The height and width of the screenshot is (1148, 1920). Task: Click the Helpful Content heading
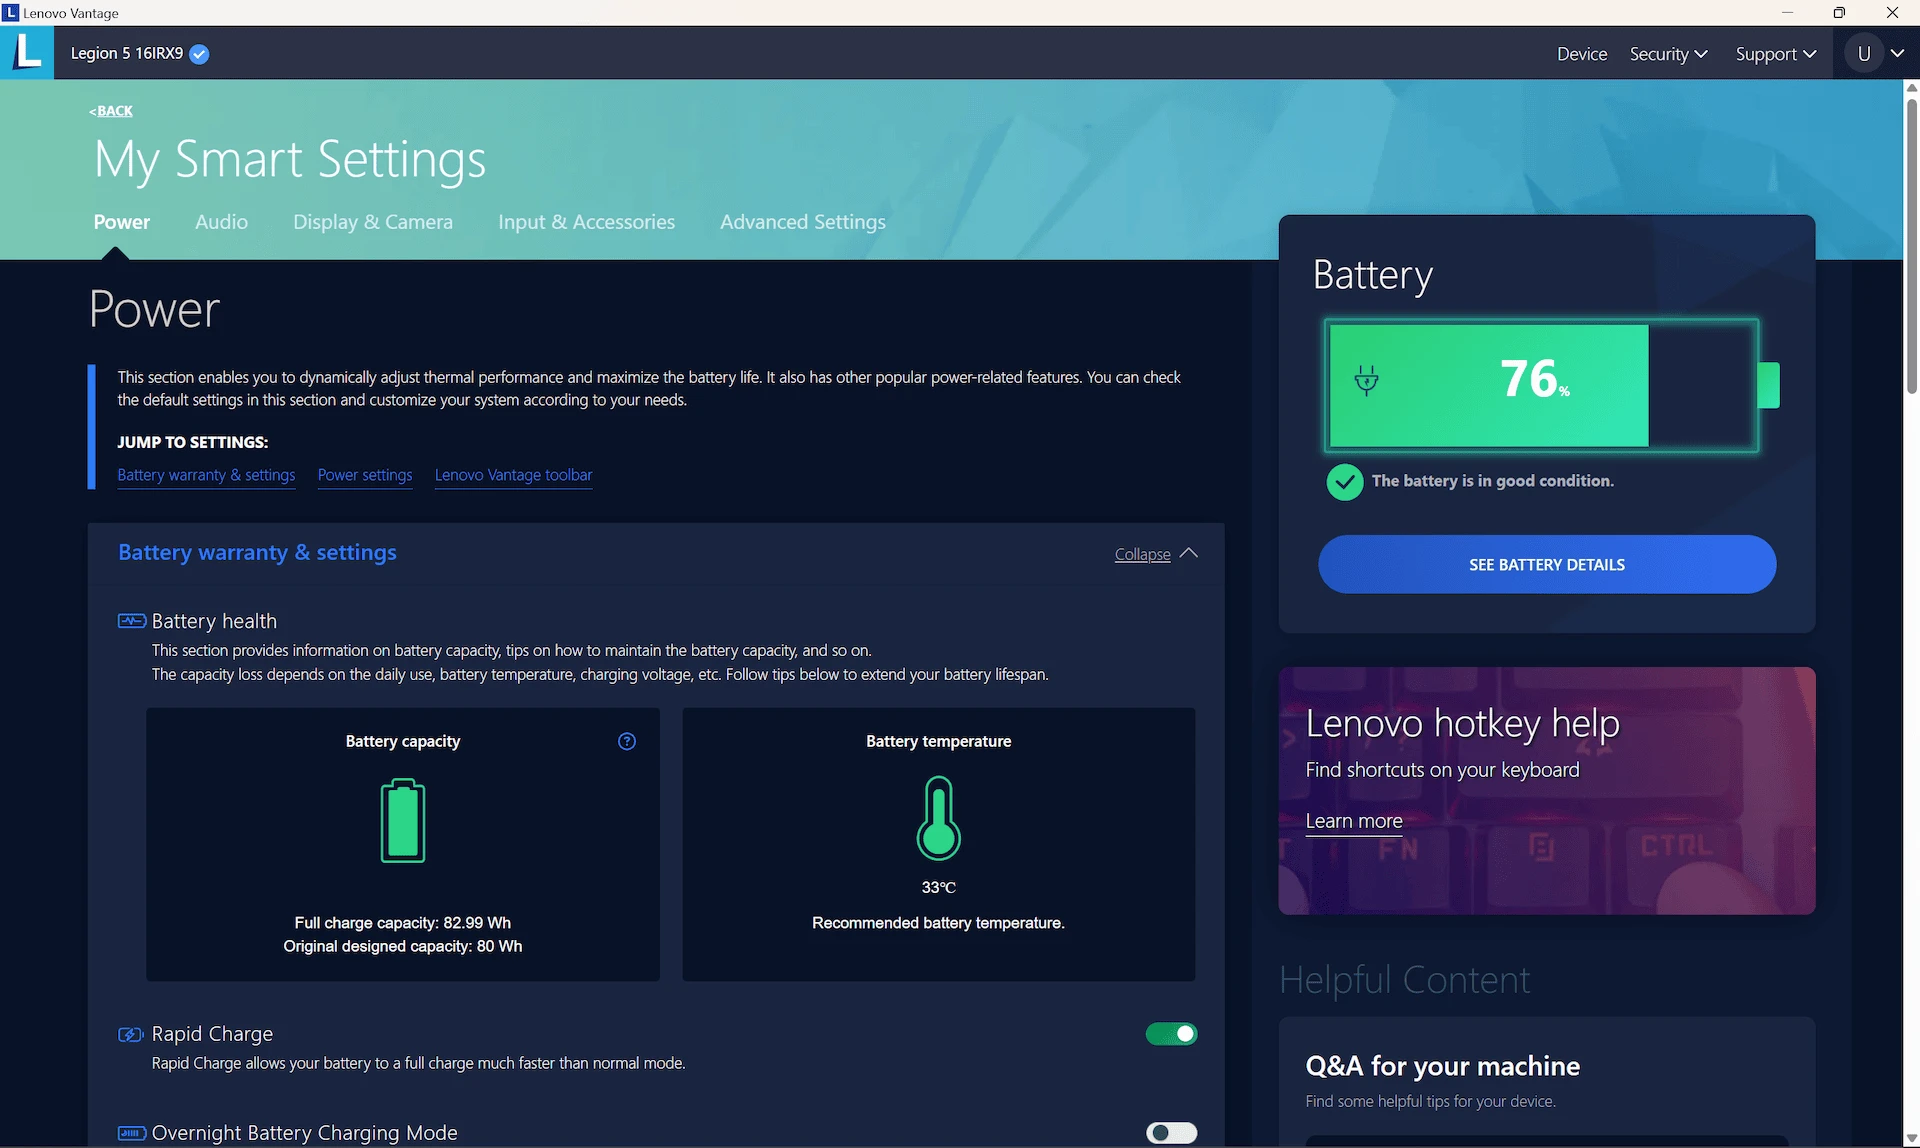(1405, 980)
